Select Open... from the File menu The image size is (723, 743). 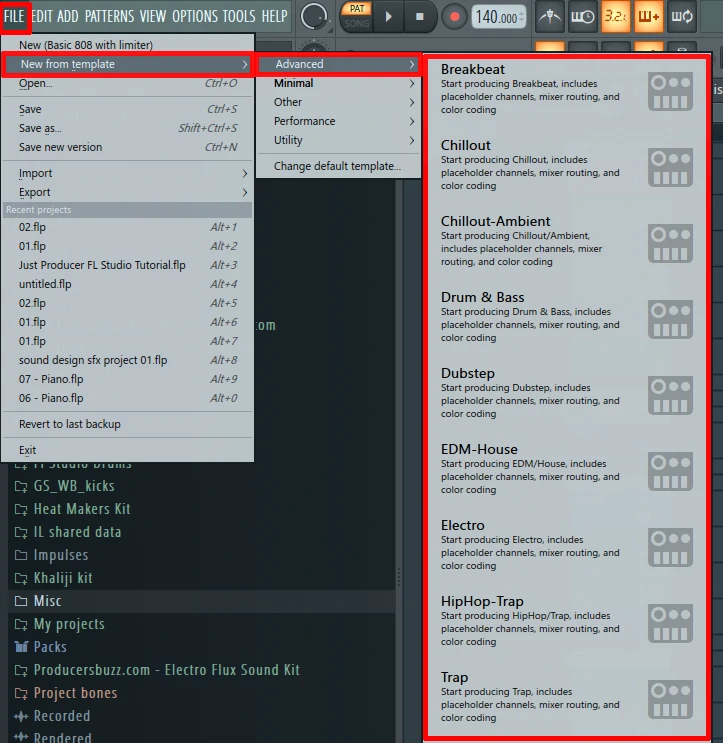(128, 83)
